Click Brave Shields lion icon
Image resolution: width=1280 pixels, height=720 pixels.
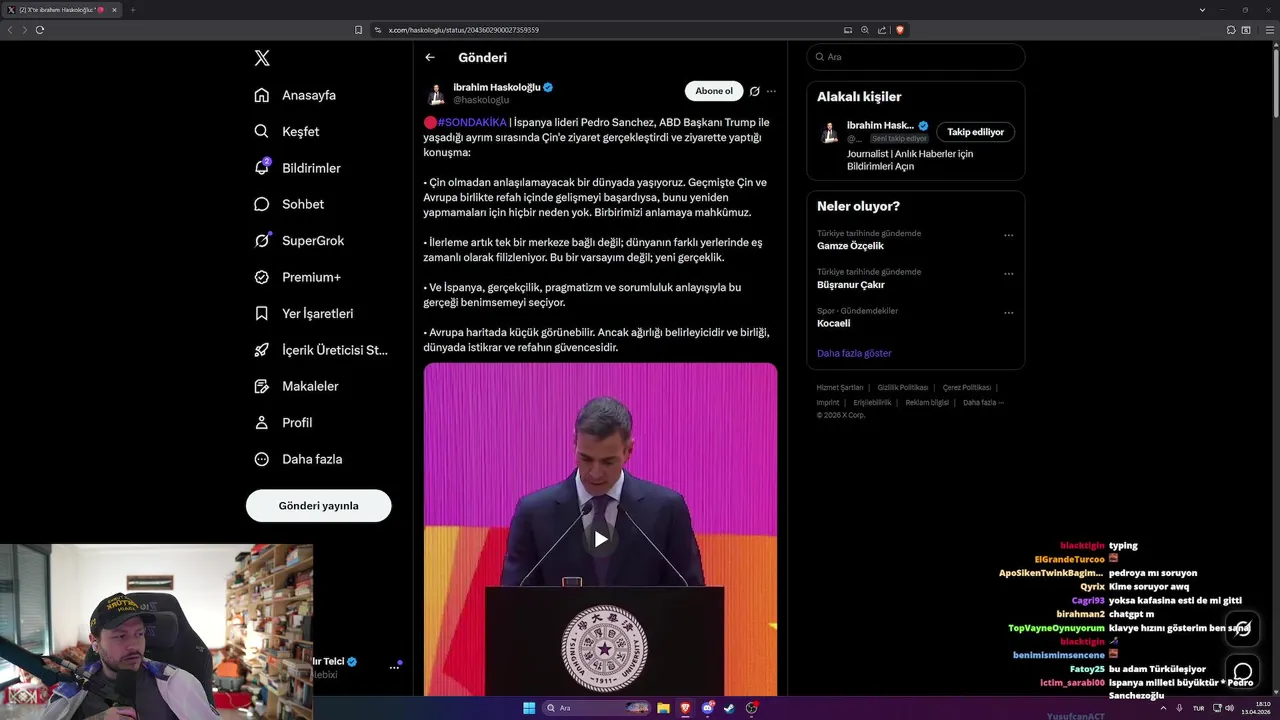click(x=900, y=30)
